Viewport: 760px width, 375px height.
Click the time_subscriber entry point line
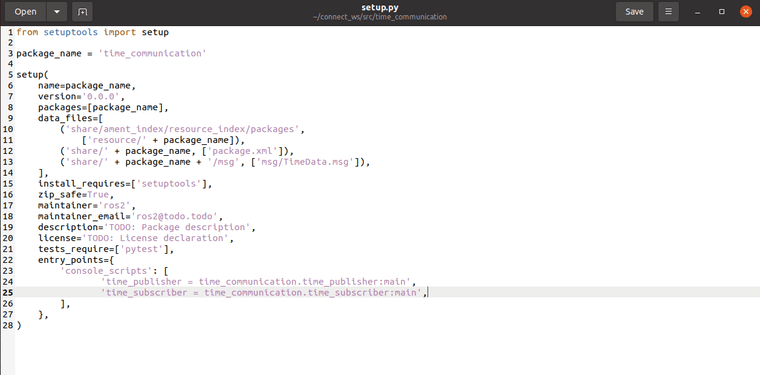pos(264,292)
